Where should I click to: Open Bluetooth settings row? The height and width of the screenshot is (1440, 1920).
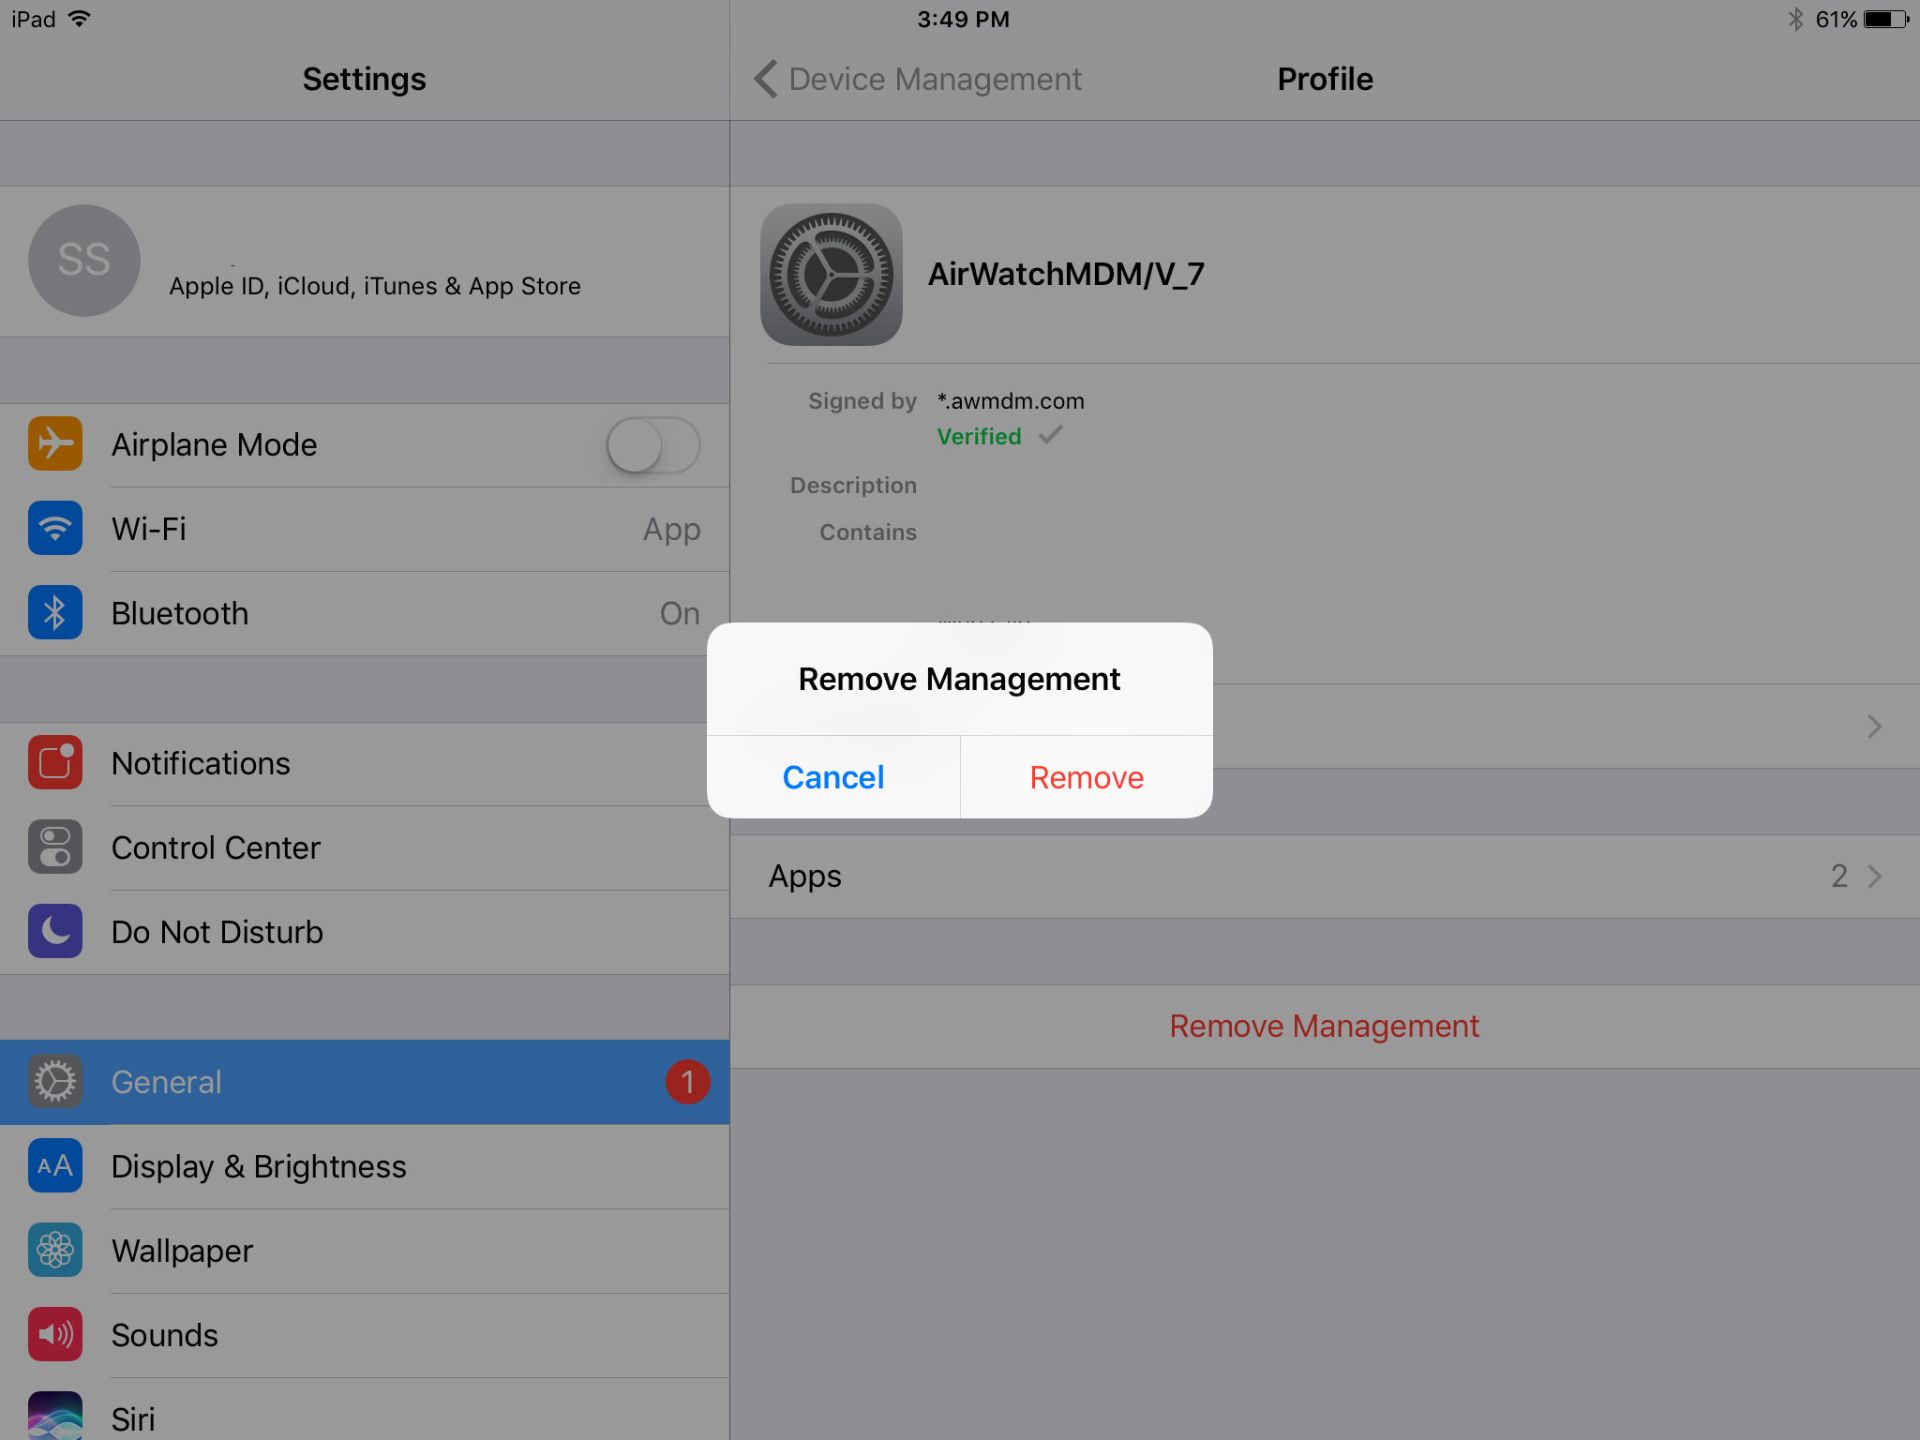point(364,613)
